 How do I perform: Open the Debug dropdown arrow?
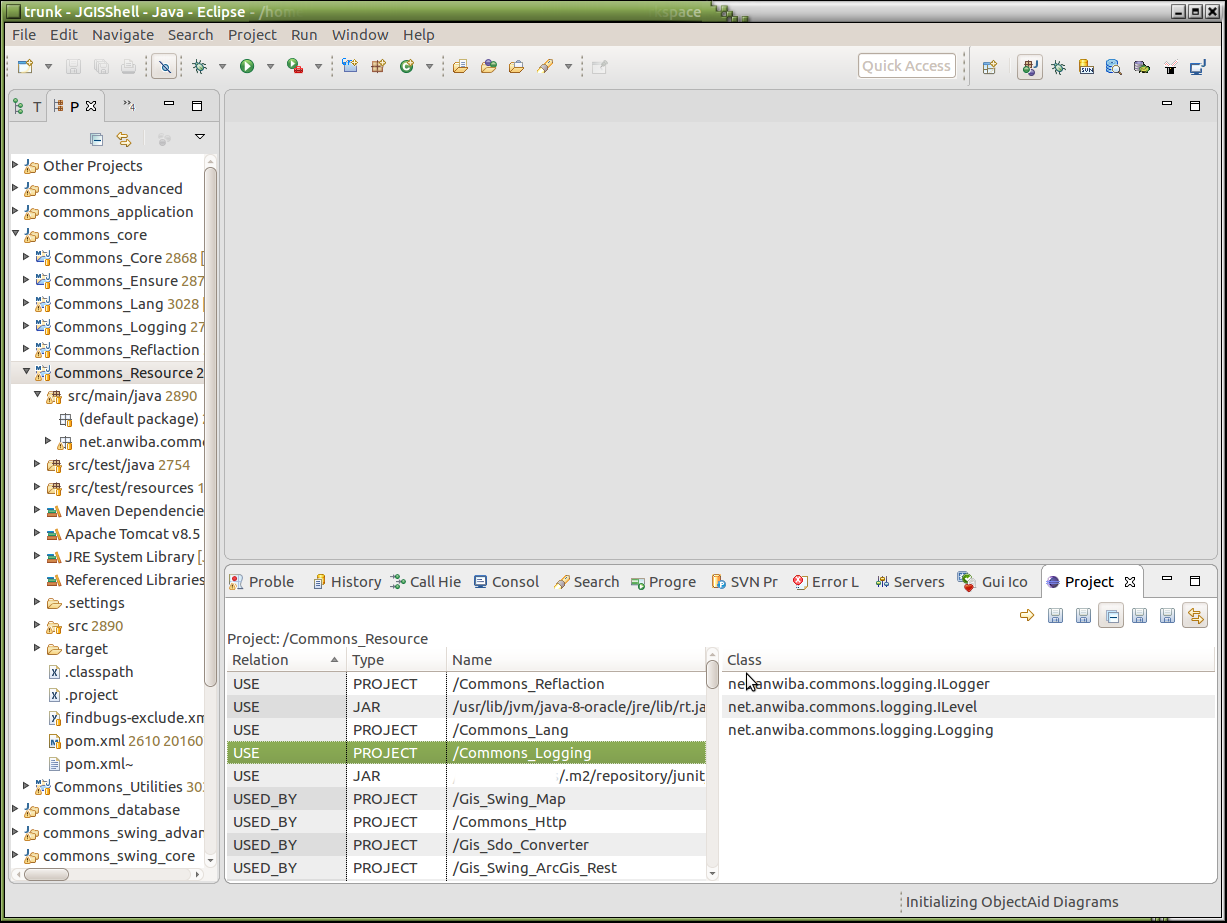click(222, 67)
